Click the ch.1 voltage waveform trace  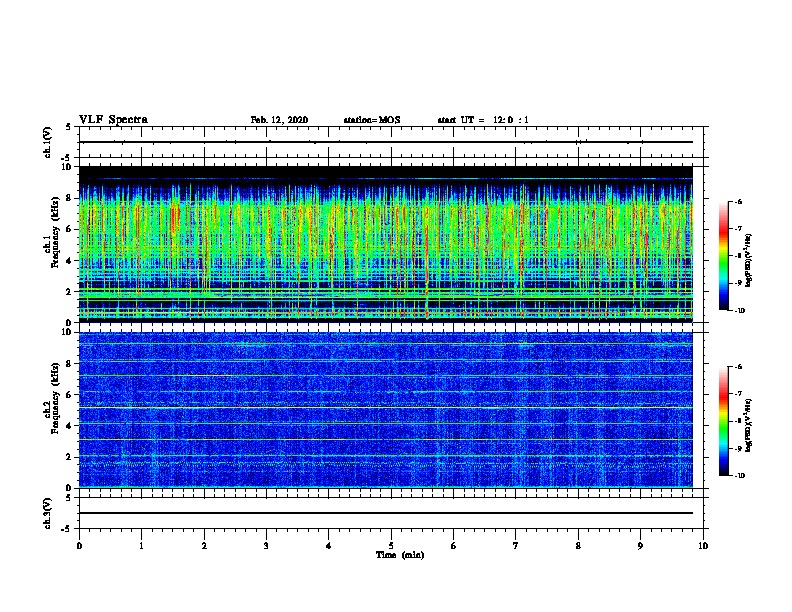coord(386,142)
